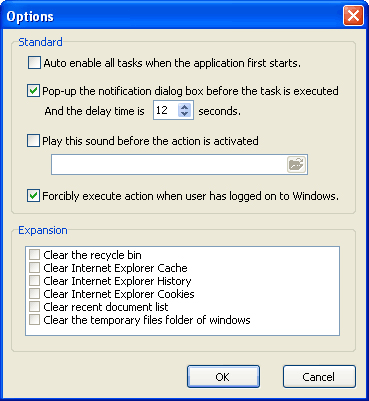This screenshot has height=401, width=369.
Task: Tick Clear temporary files folder of windows
Action: [34, 320]
